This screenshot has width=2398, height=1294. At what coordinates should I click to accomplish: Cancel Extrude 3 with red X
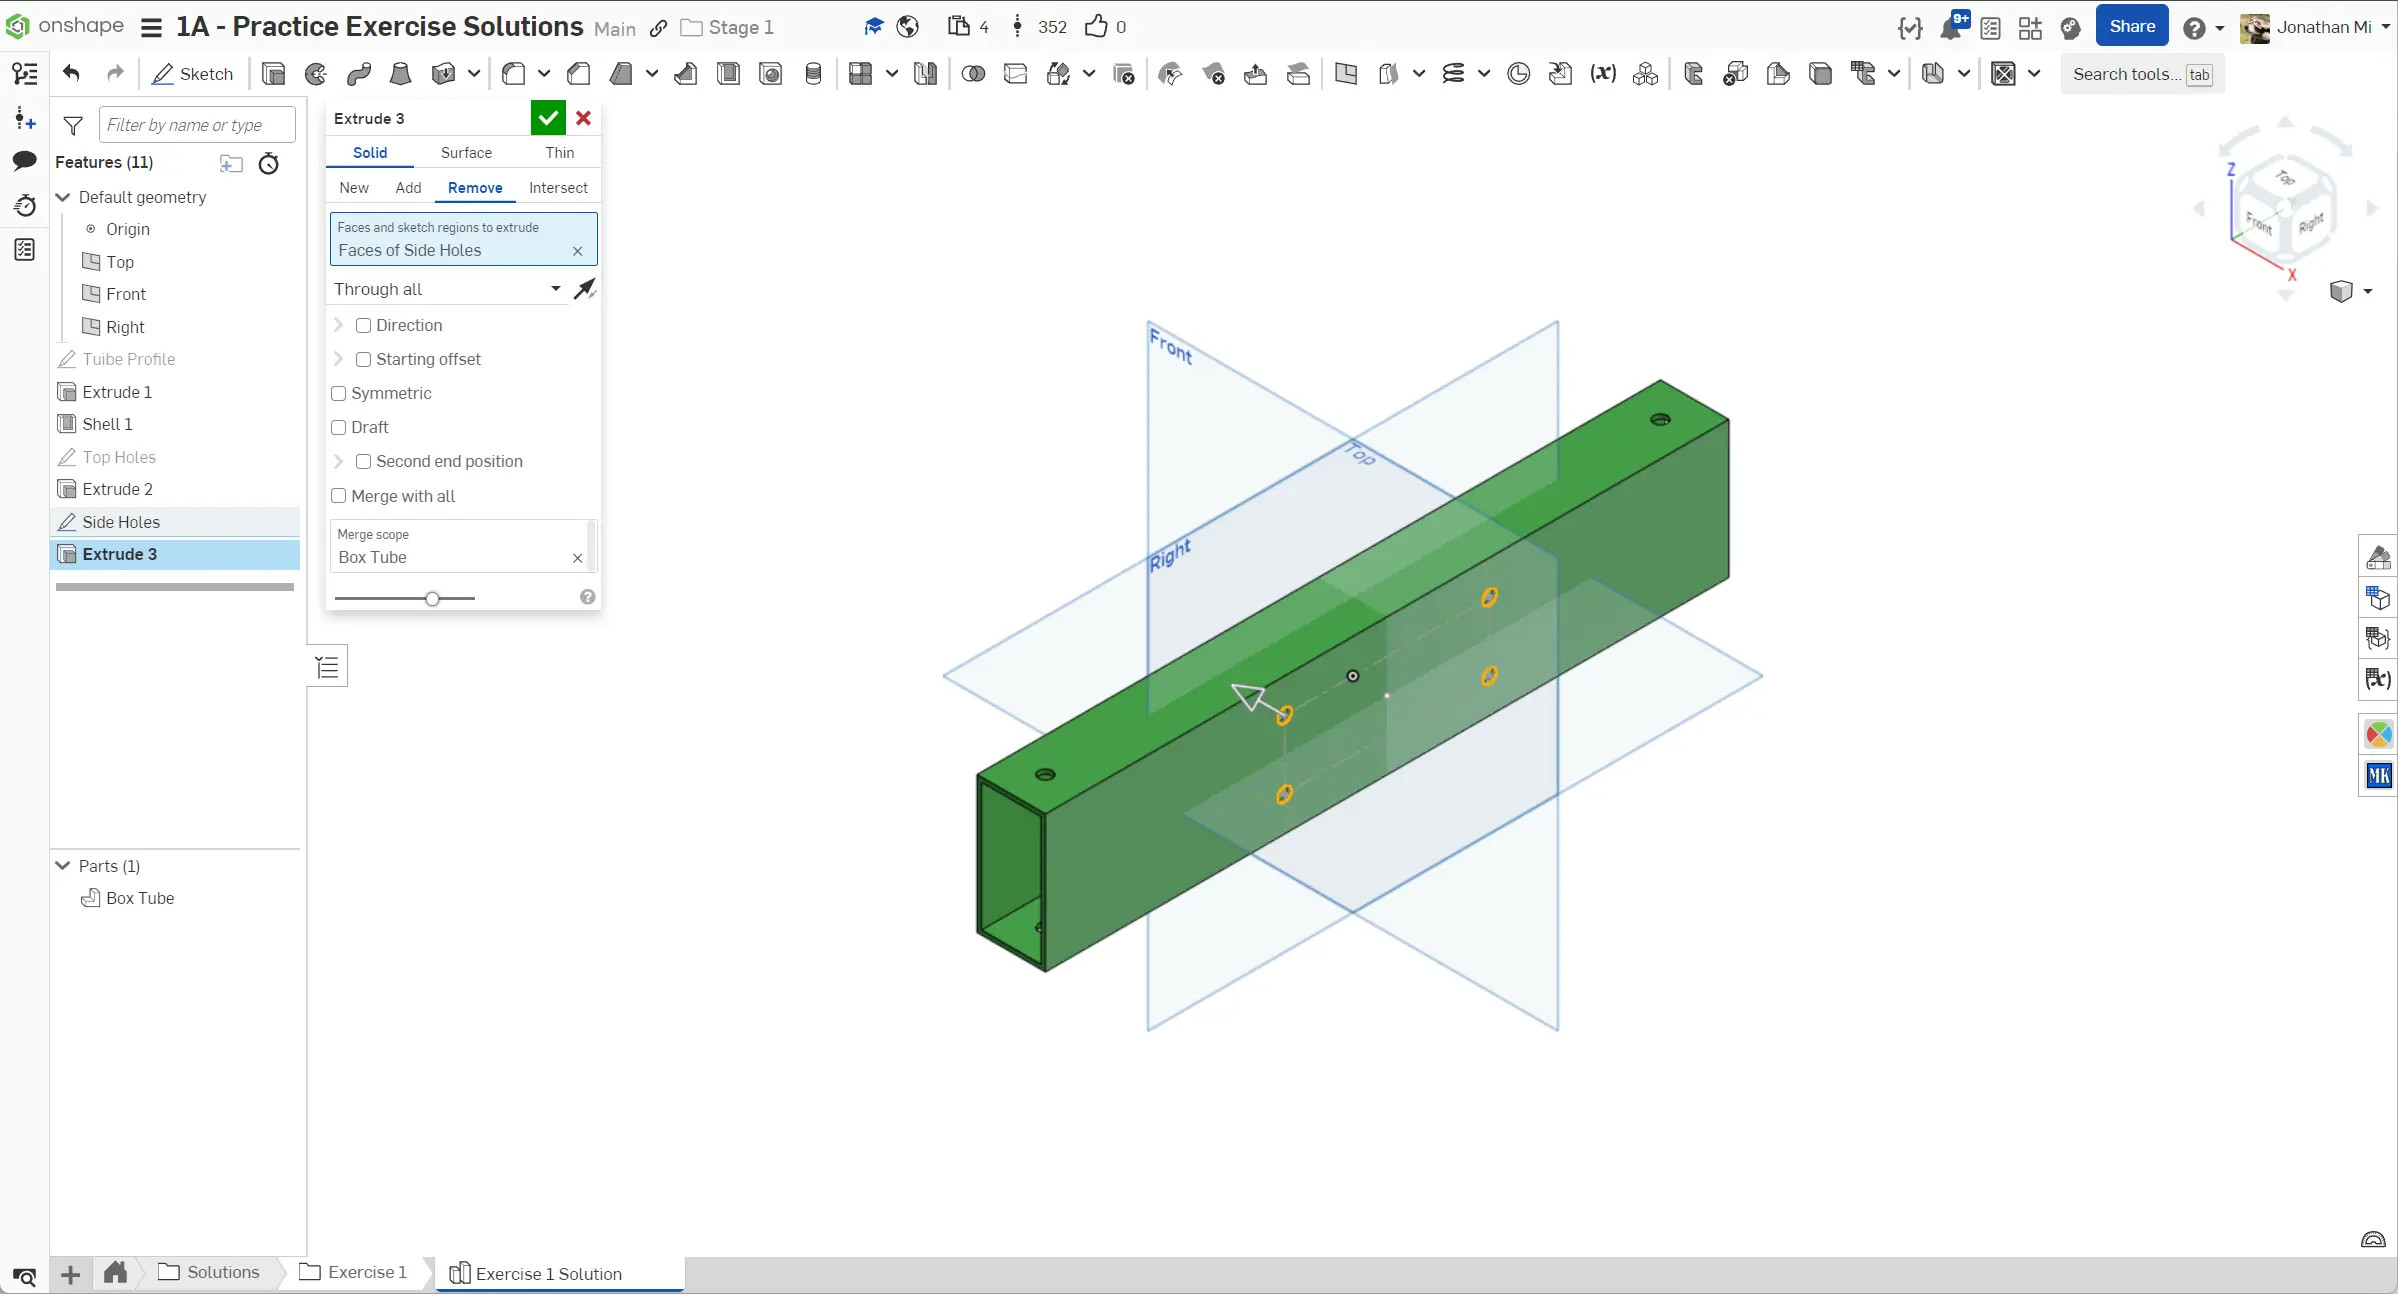pos(584,118)
